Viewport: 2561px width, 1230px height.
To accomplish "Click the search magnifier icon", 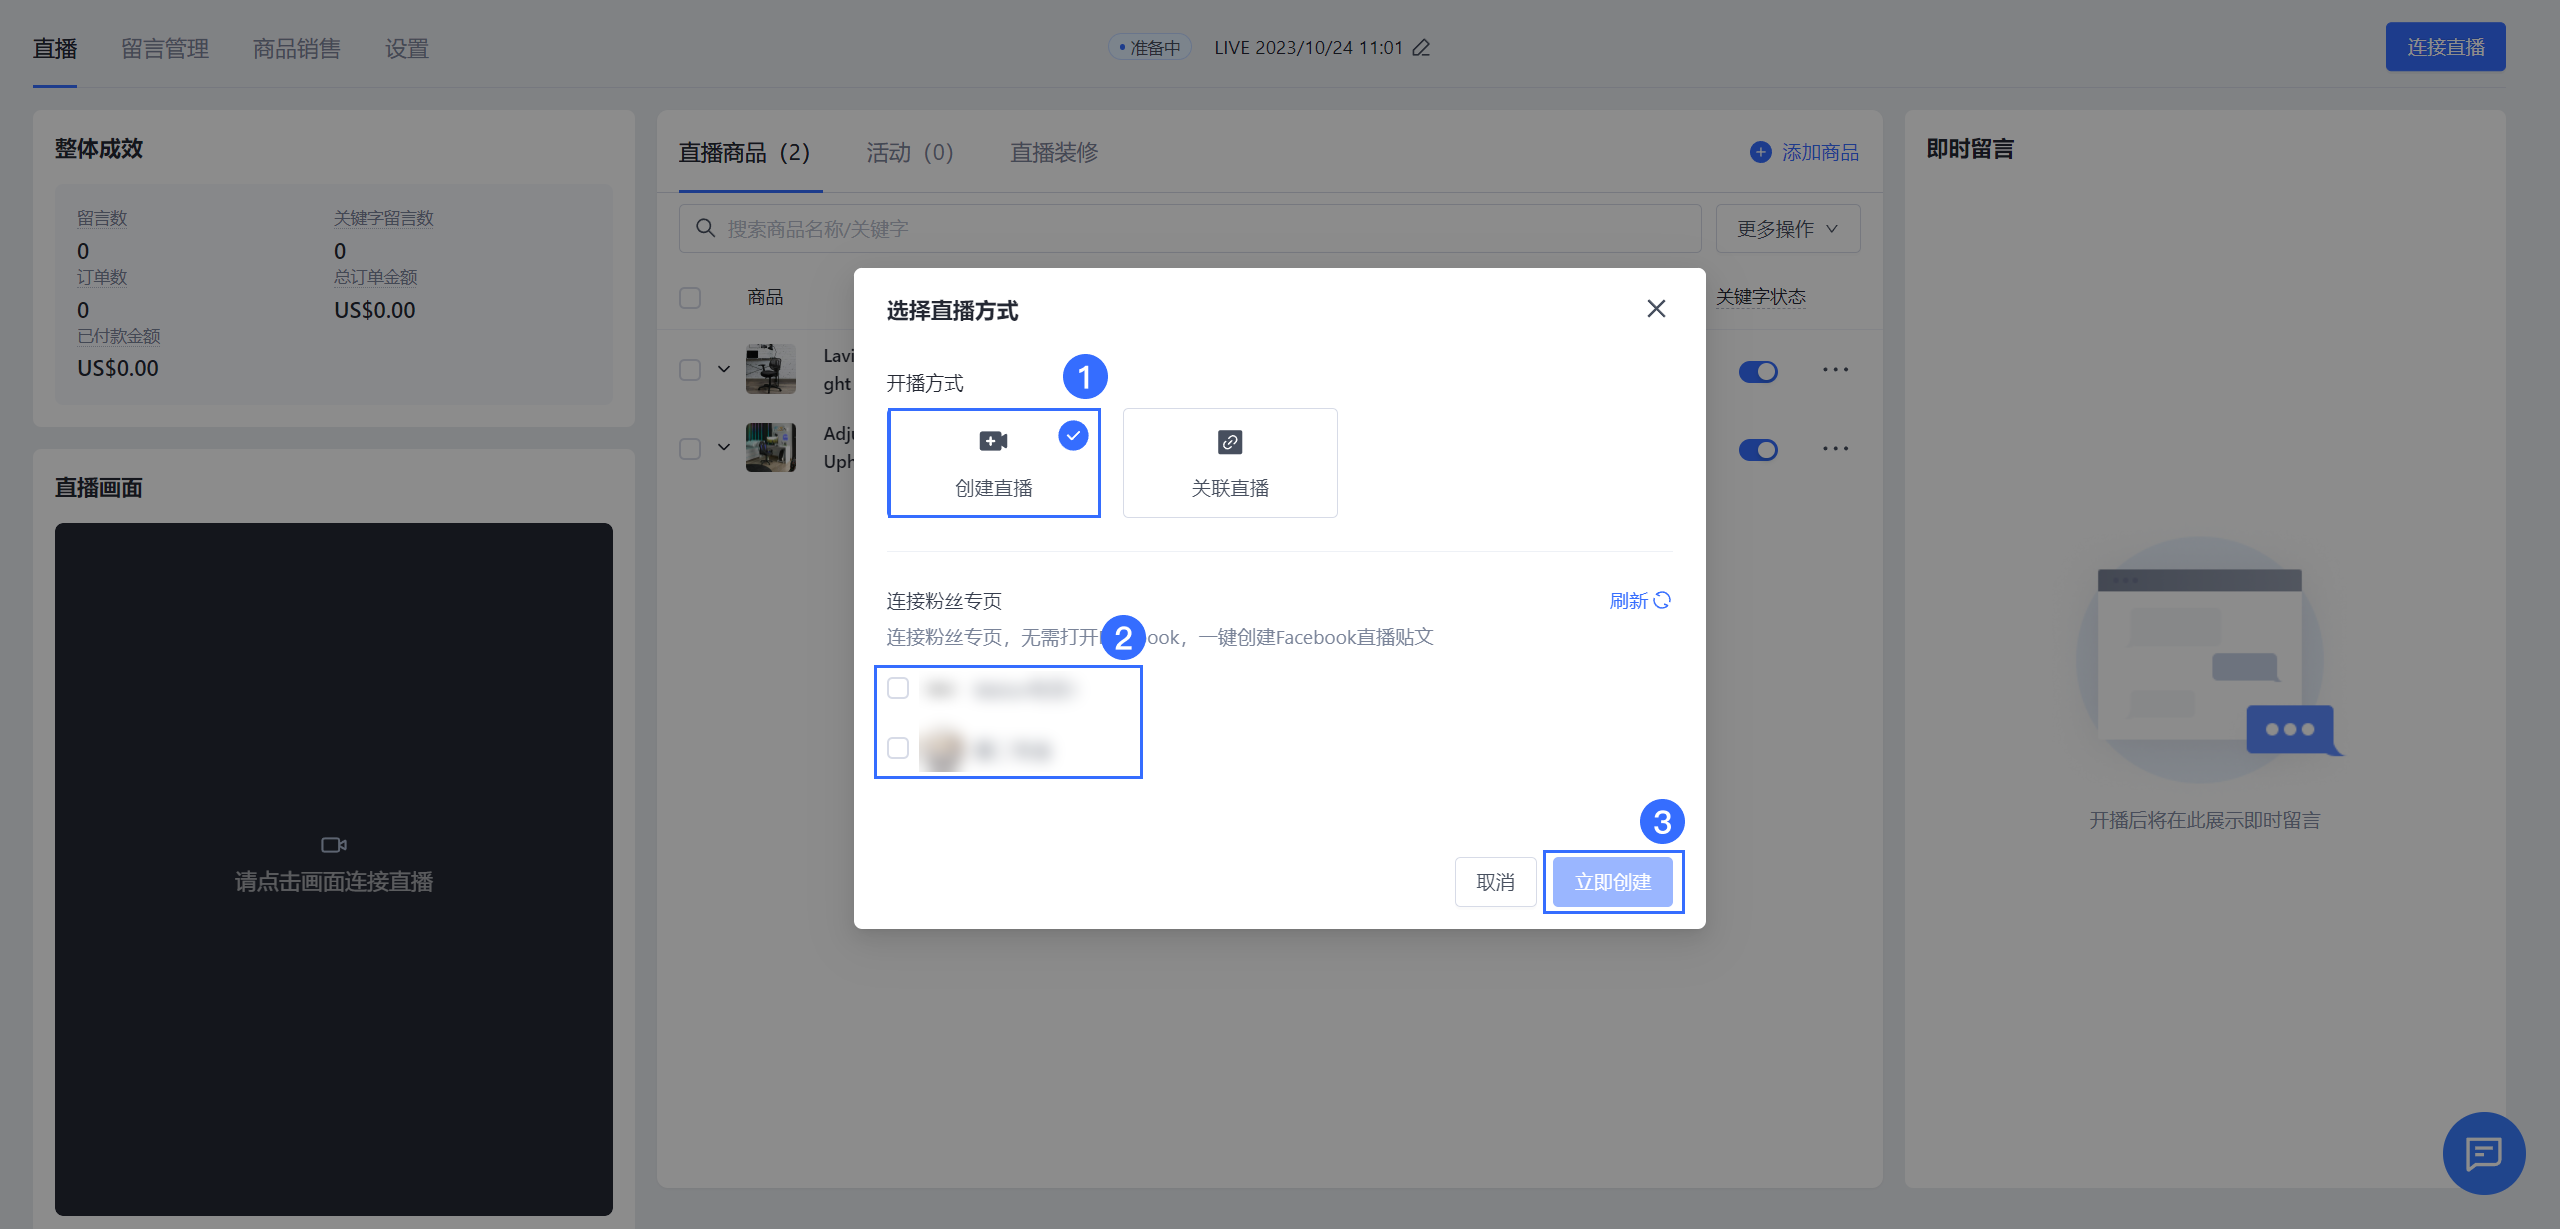I will (705, 228).
